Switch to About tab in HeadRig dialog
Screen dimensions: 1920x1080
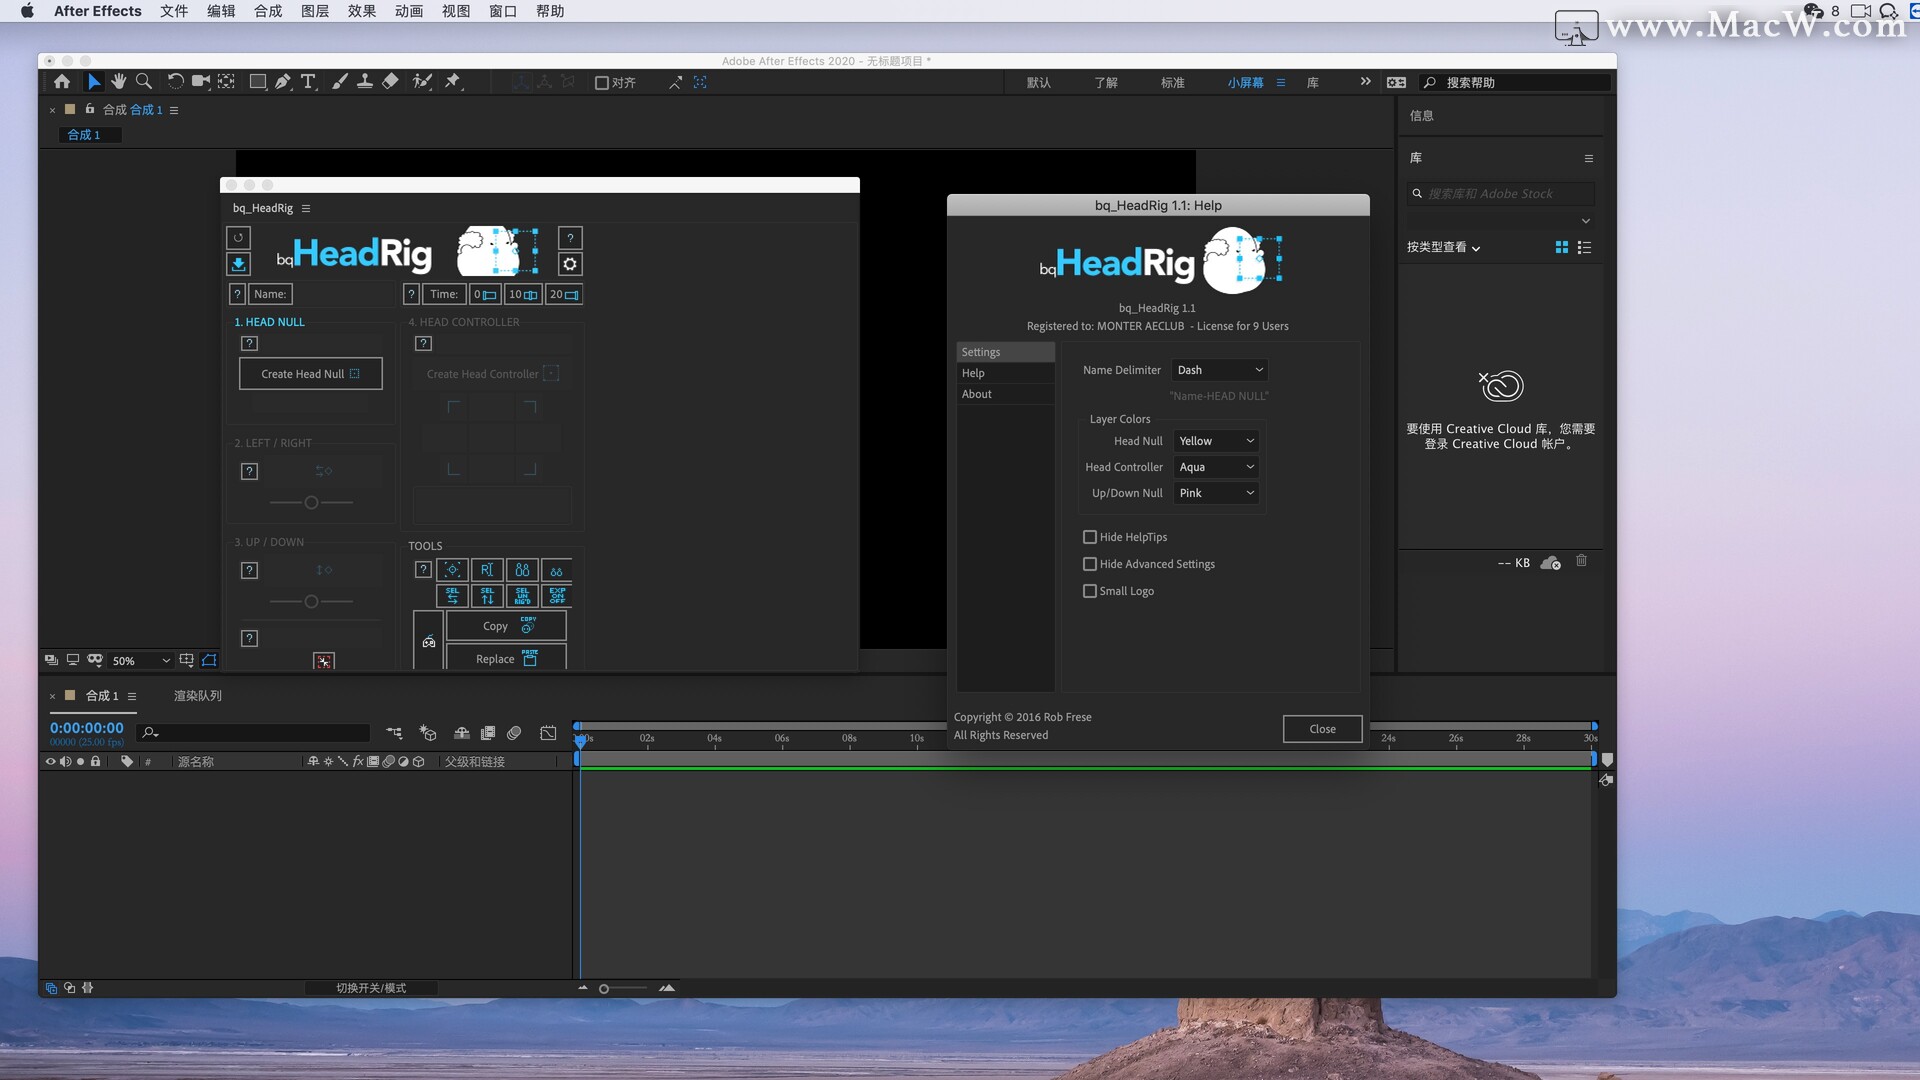(1005, 394)
